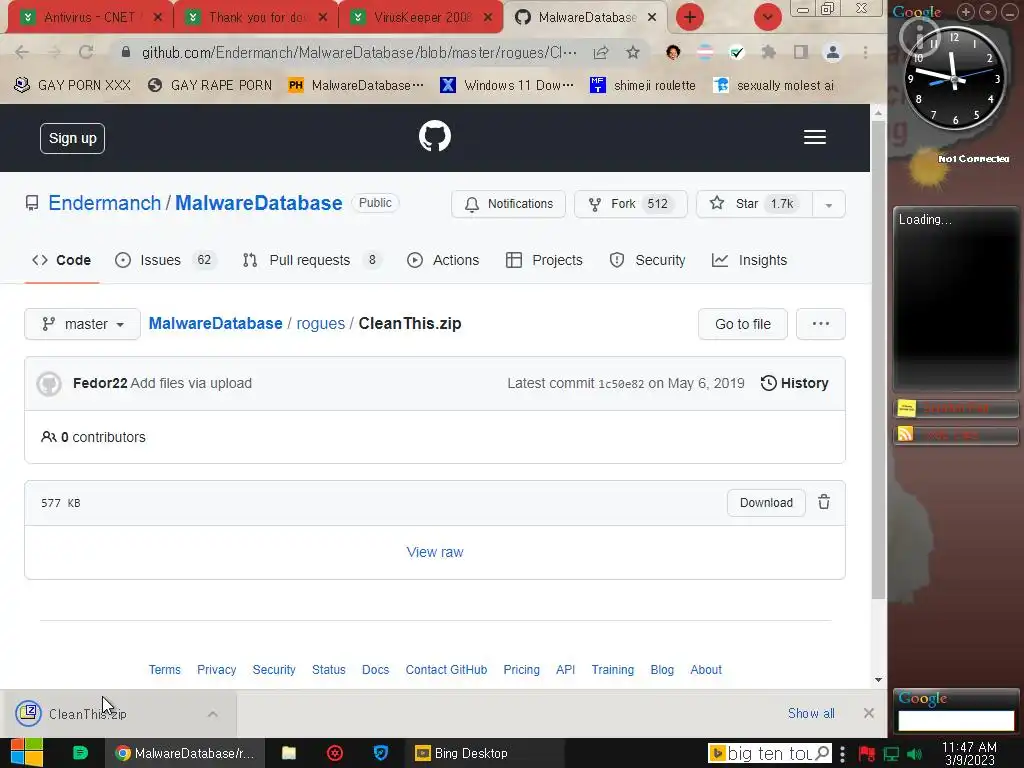The width and height of the screenshot is (1024, 768).
Task: Open the Extensions puzzle-piece icon
Action: (x=769, y=52)
